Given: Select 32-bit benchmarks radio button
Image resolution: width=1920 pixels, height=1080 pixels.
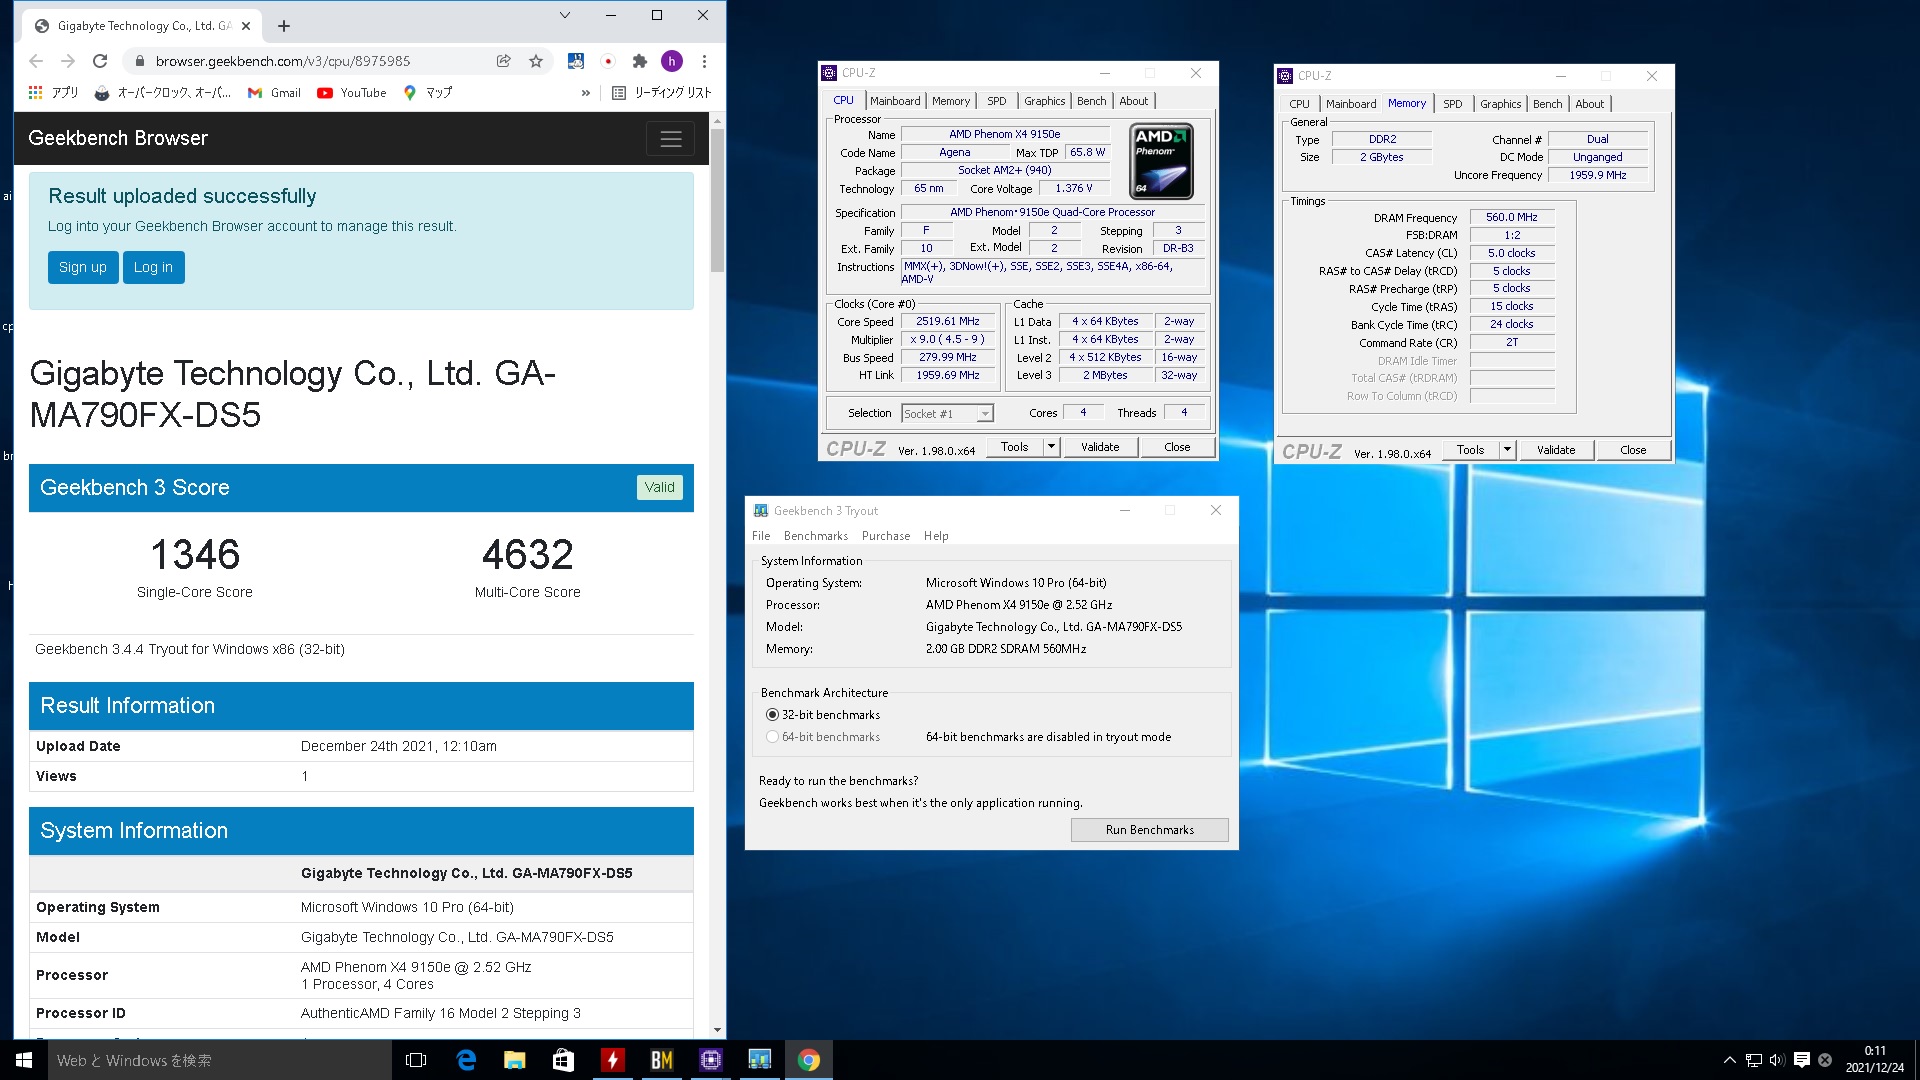Looking at the screenshot, I should click(772, 715).
